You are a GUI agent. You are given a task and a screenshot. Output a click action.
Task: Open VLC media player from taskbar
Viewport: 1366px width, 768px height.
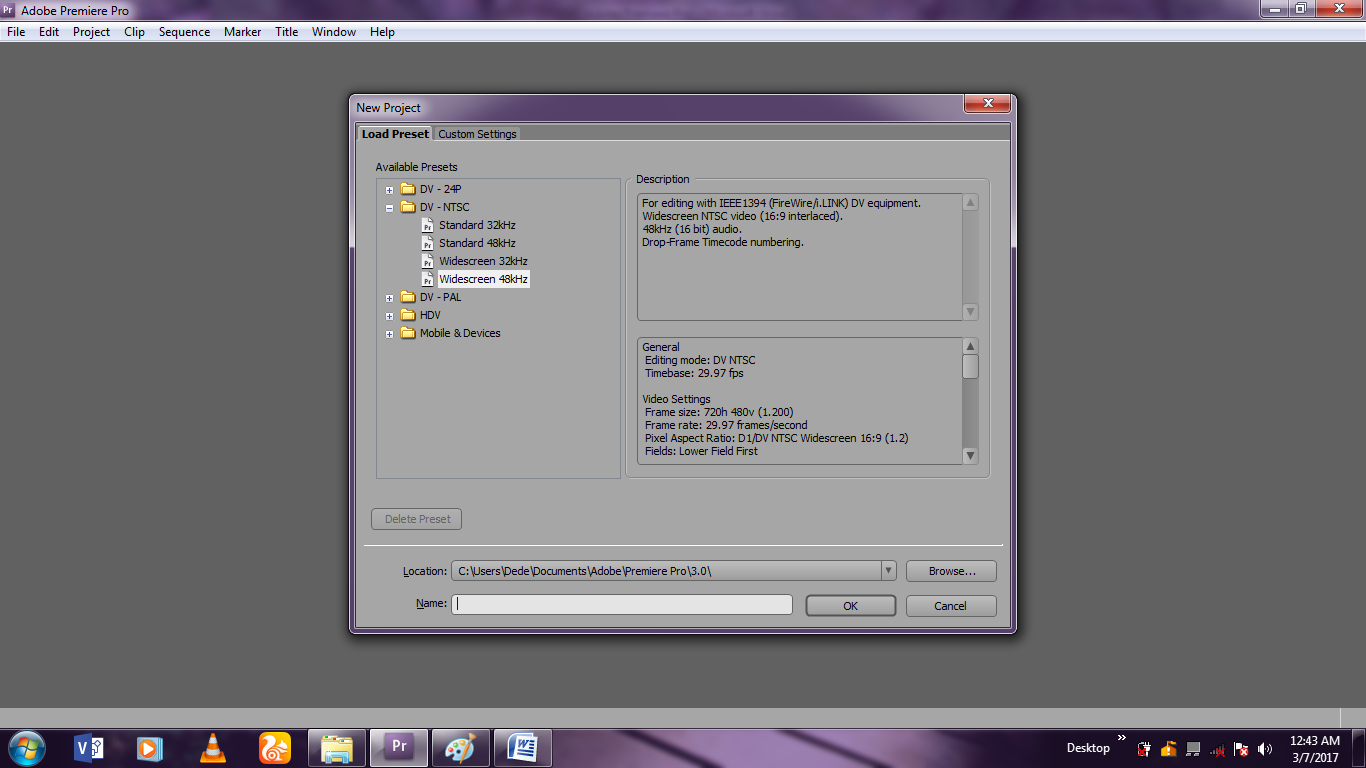point(212,748)
